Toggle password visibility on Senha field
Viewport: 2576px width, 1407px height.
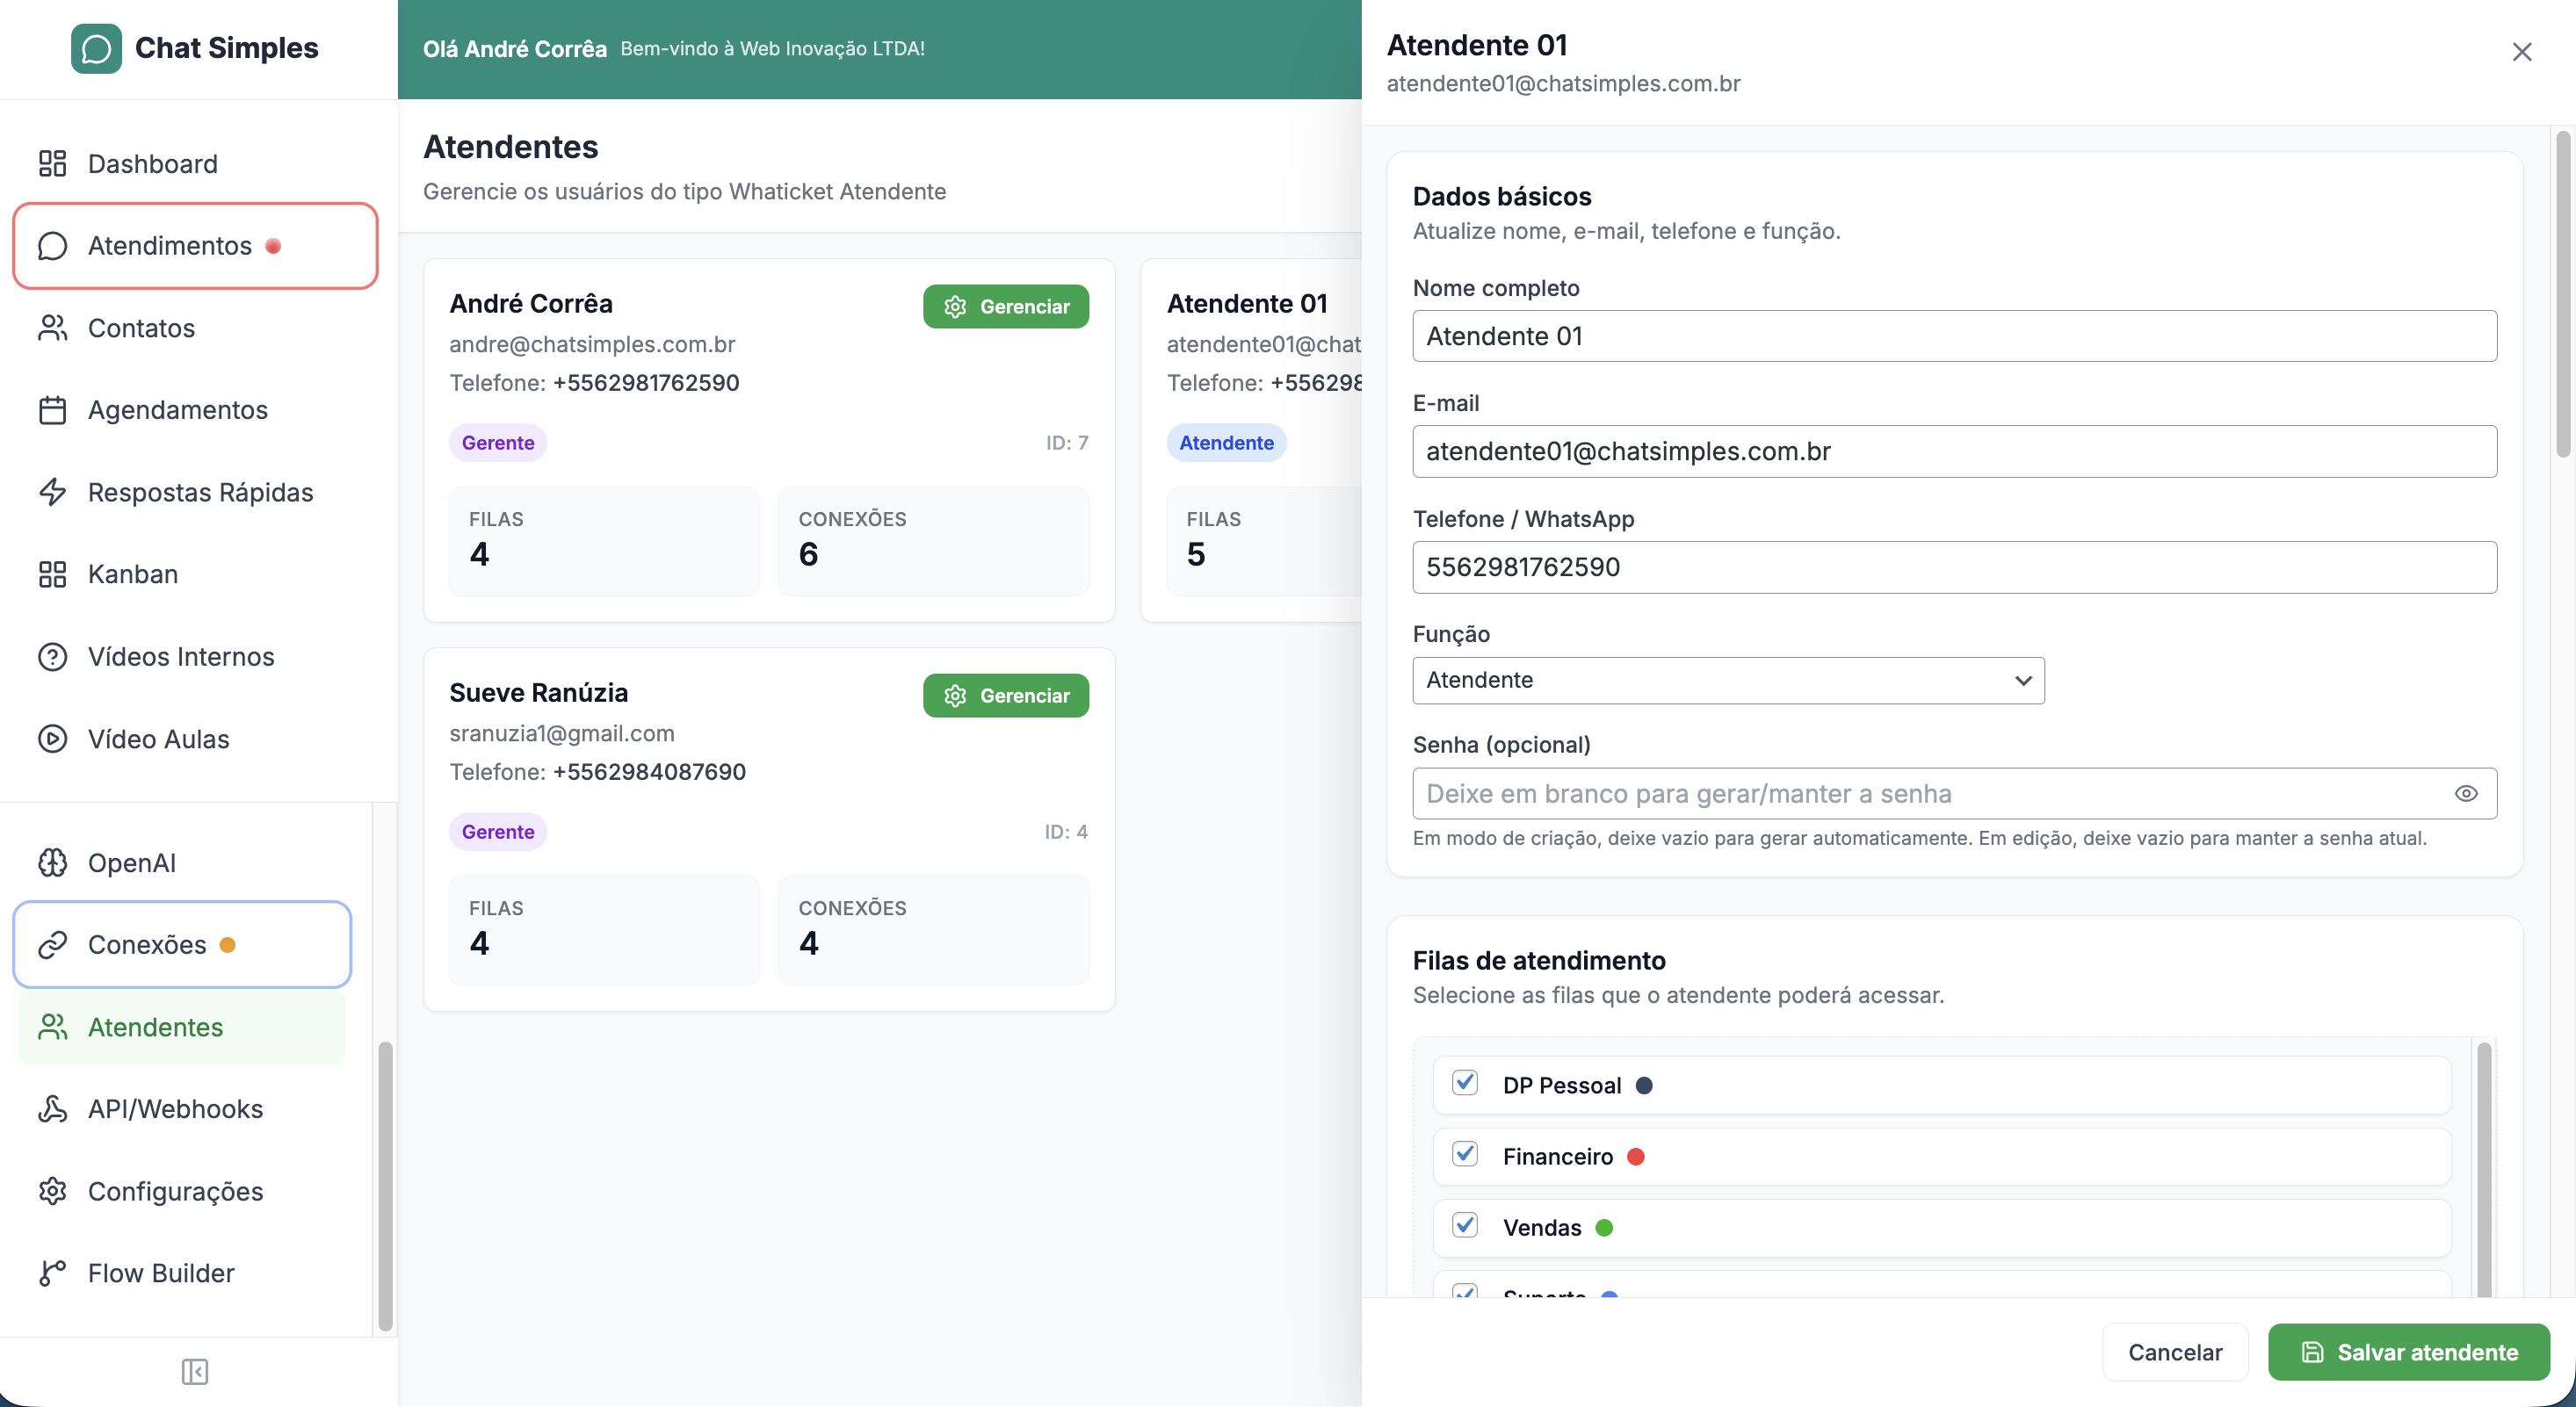[x=2467, y=793]
